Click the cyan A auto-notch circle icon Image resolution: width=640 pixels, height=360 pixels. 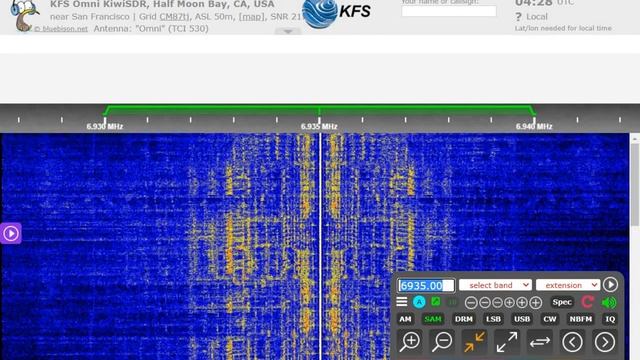[419, 302]
